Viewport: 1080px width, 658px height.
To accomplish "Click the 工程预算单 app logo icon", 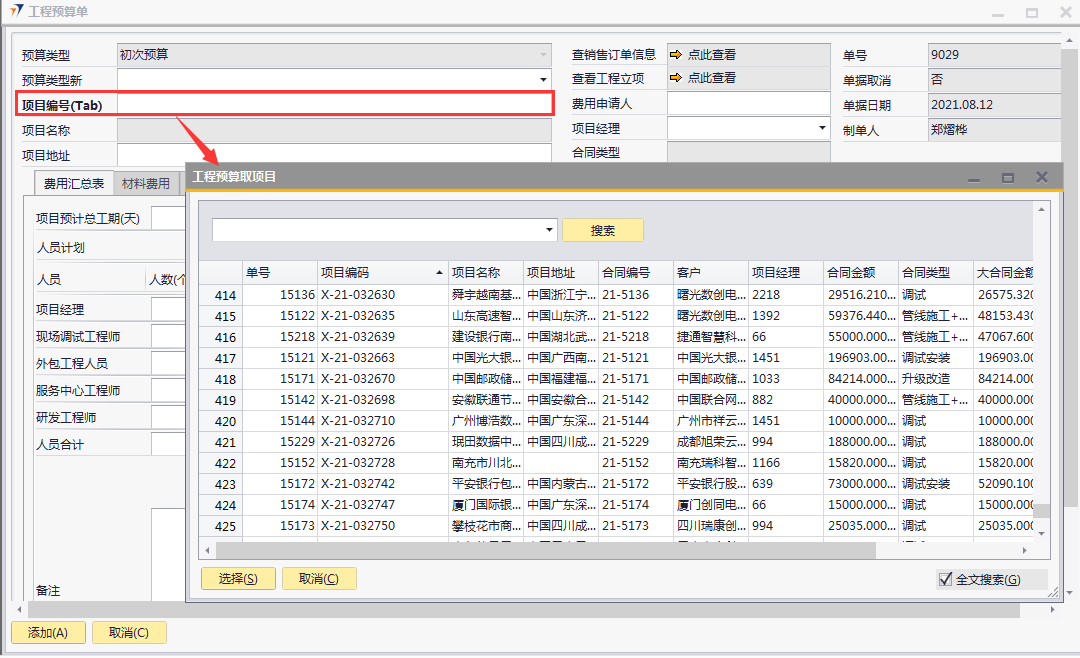I will point(15,12).
